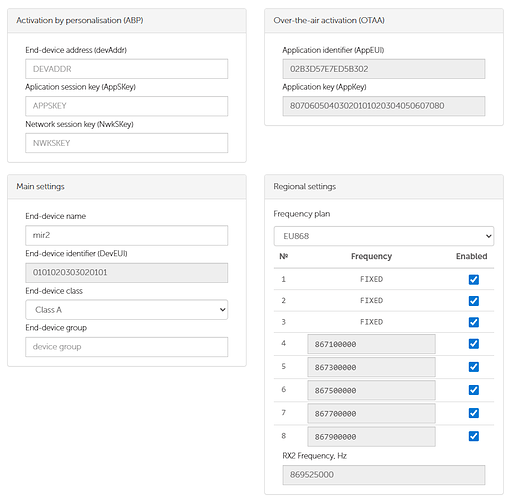The image size is (512, 500).
Task: Toggle Enabled checkbox for channel 2
Action: (x=474, y=301)
